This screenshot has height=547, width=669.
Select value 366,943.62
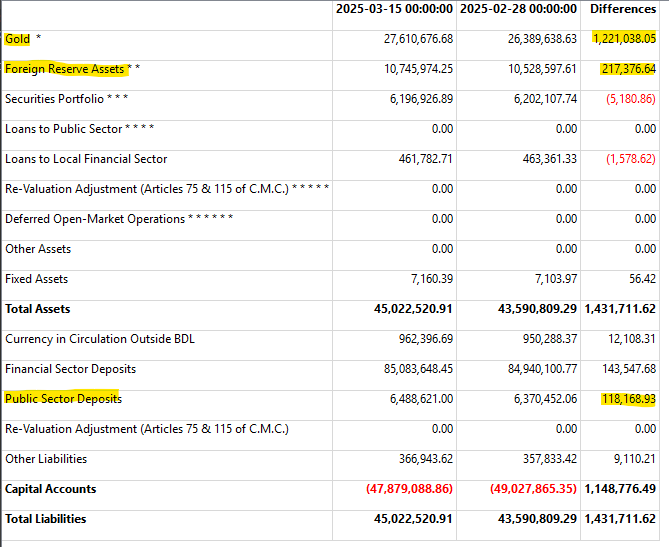[x=426, y=459]
